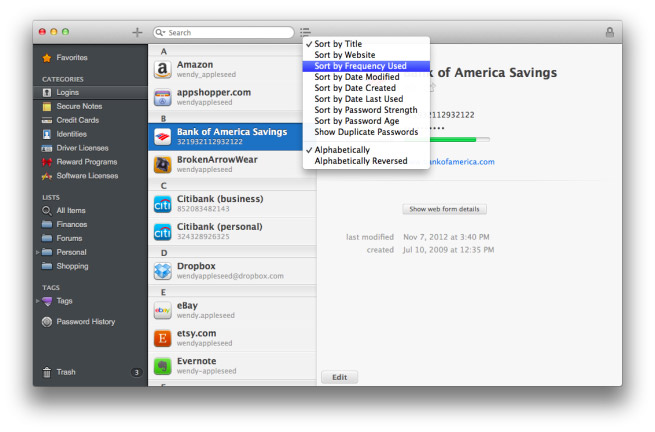Select the Driver Licenses icon
The height and width of the screenshot is (432, 655).
pyautogui.click(x=47, y=148)
